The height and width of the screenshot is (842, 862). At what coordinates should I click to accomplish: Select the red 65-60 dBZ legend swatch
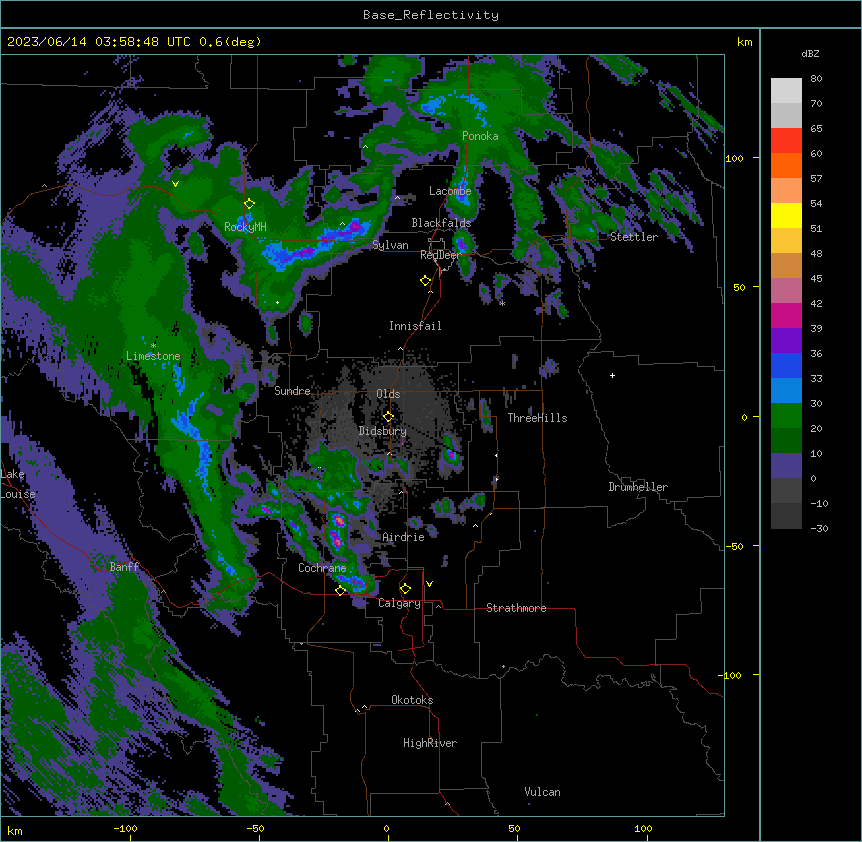(786, 141)
